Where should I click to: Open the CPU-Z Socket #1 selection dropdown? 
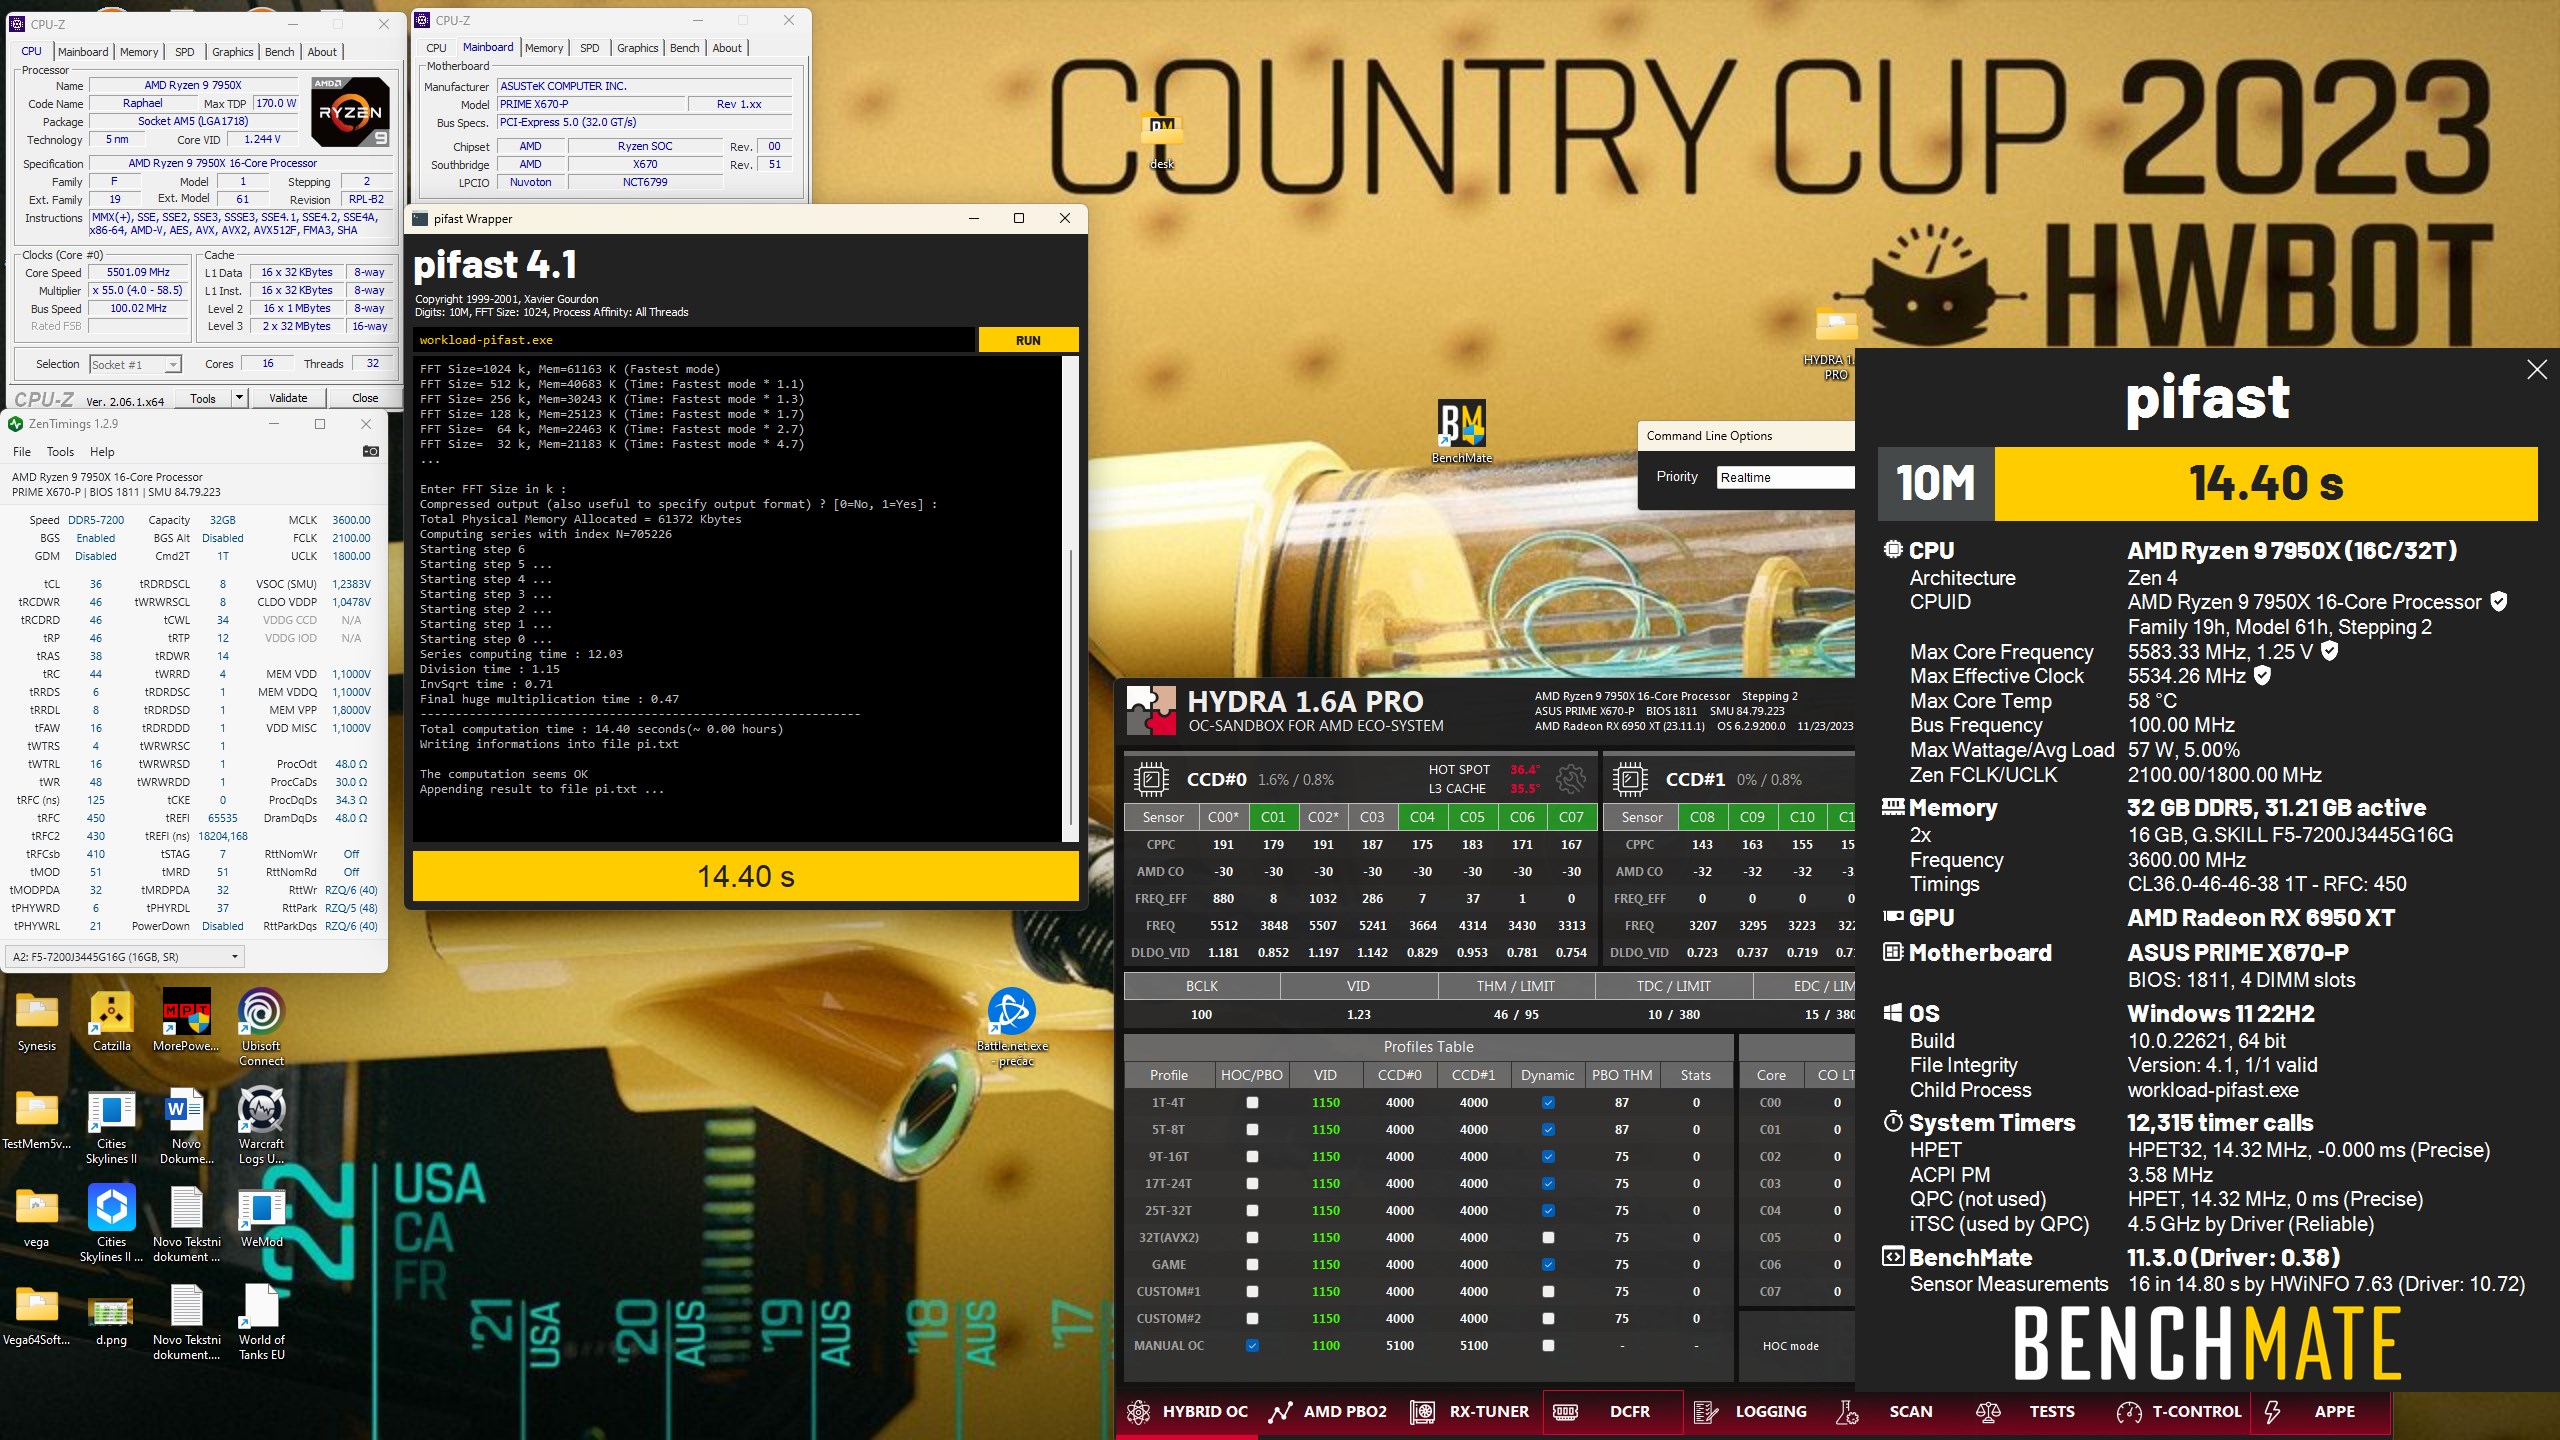(135, 364)
